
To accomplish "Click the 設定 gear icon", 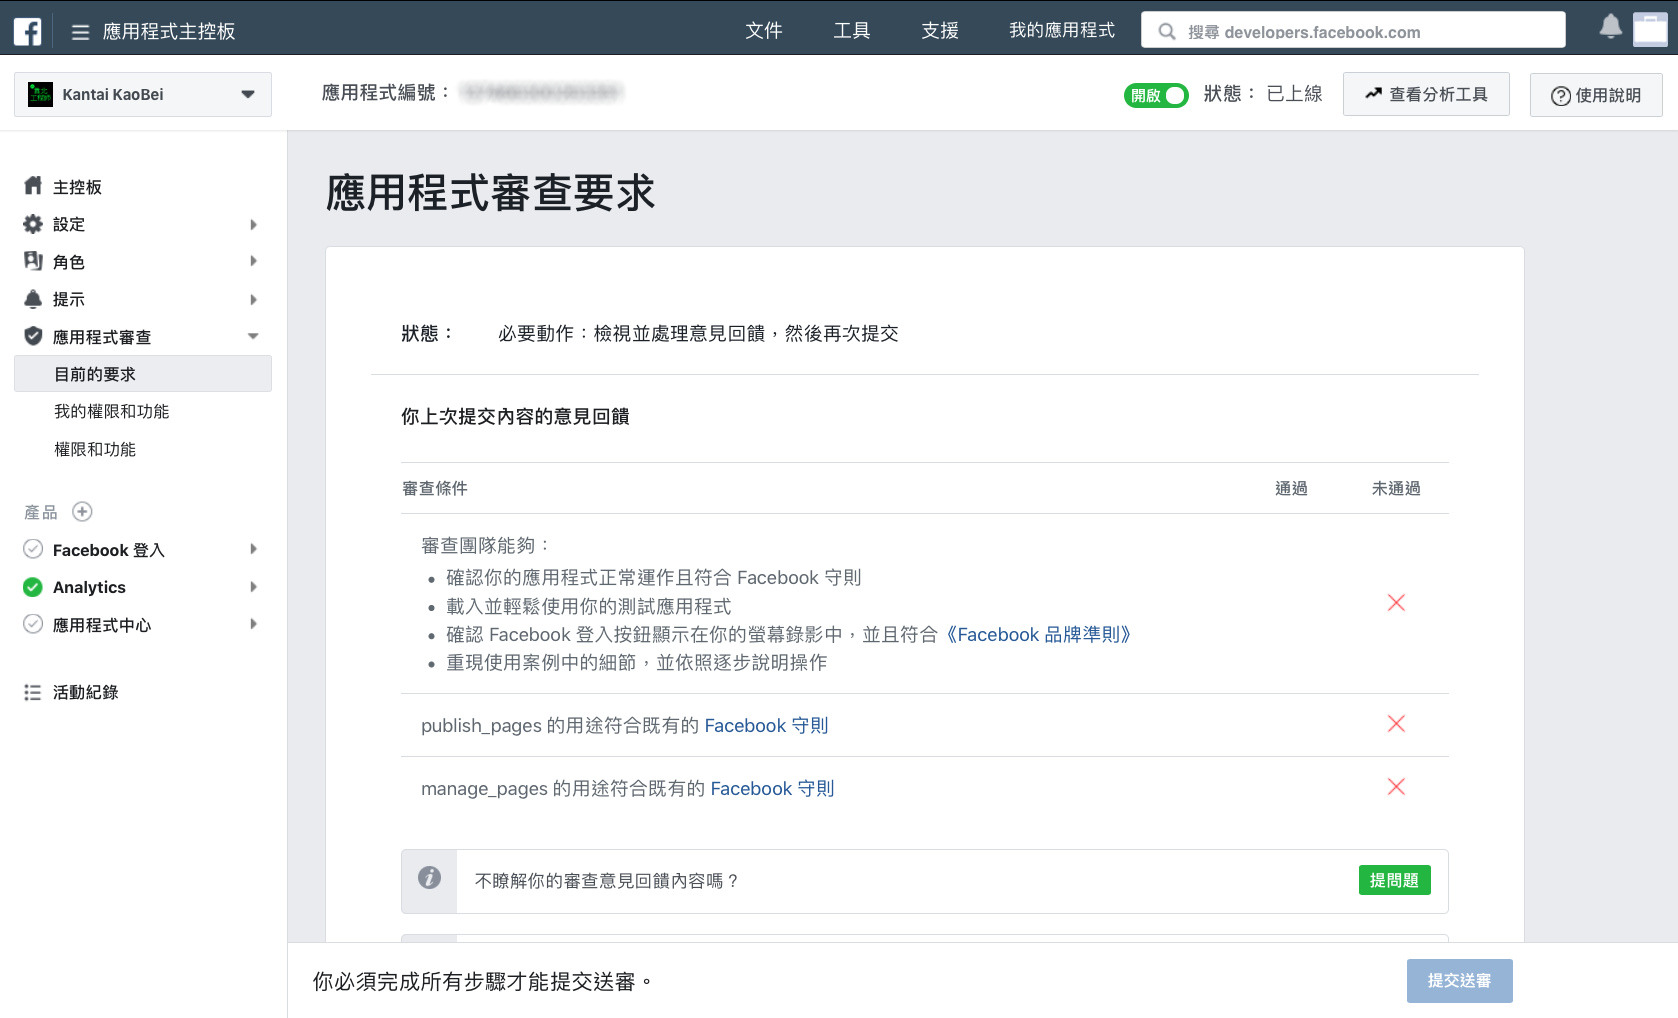I will coord(33,224).
